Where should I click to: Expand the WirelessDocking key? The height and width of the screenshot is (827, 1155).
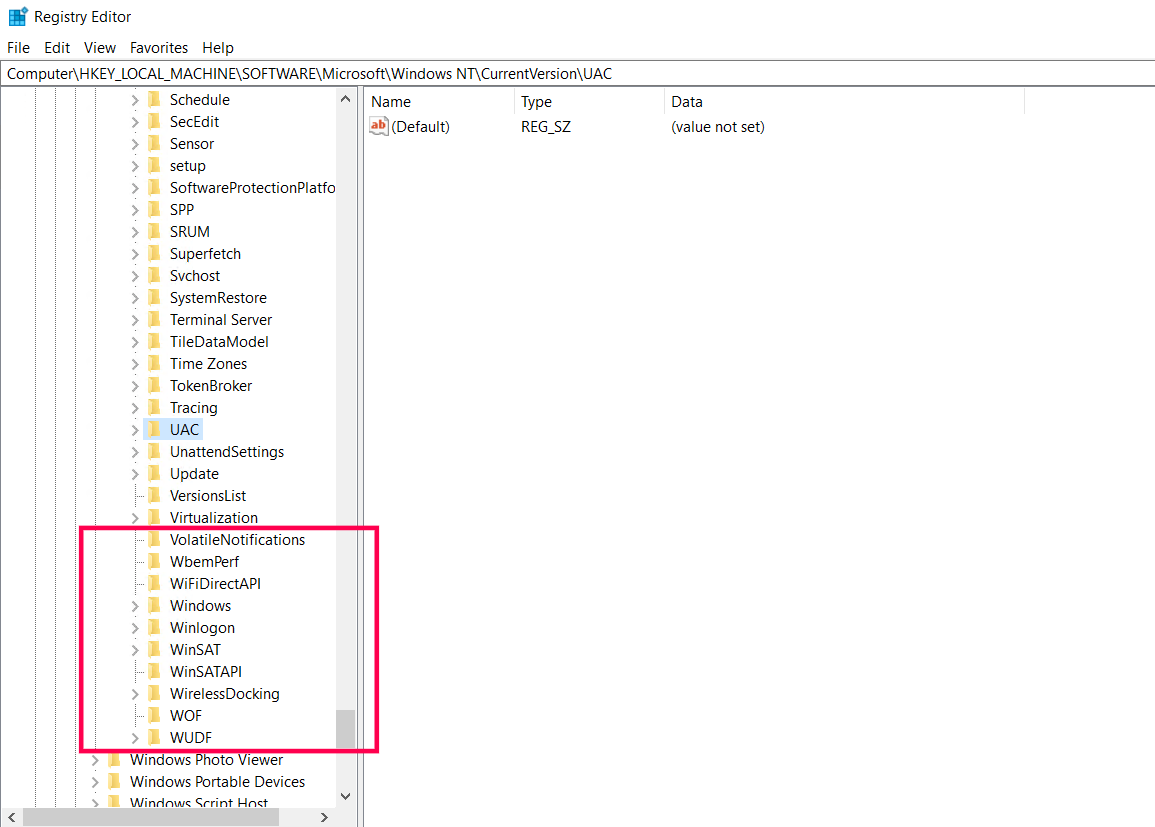(135, 694)
